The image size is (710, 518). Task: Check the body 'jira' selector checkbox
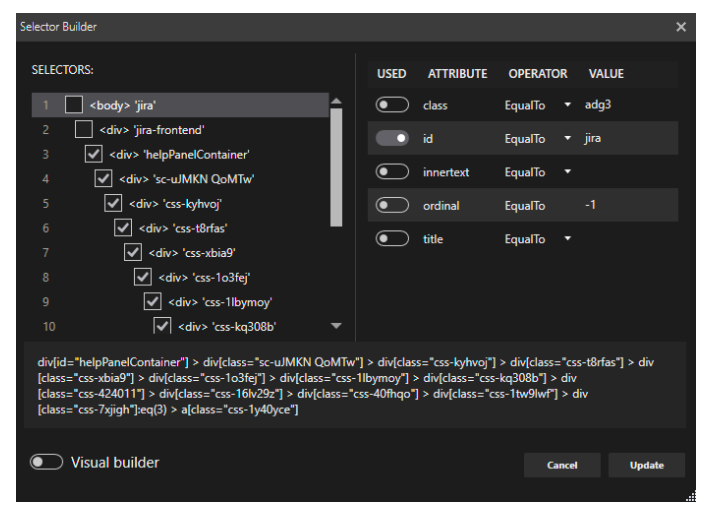74,104
